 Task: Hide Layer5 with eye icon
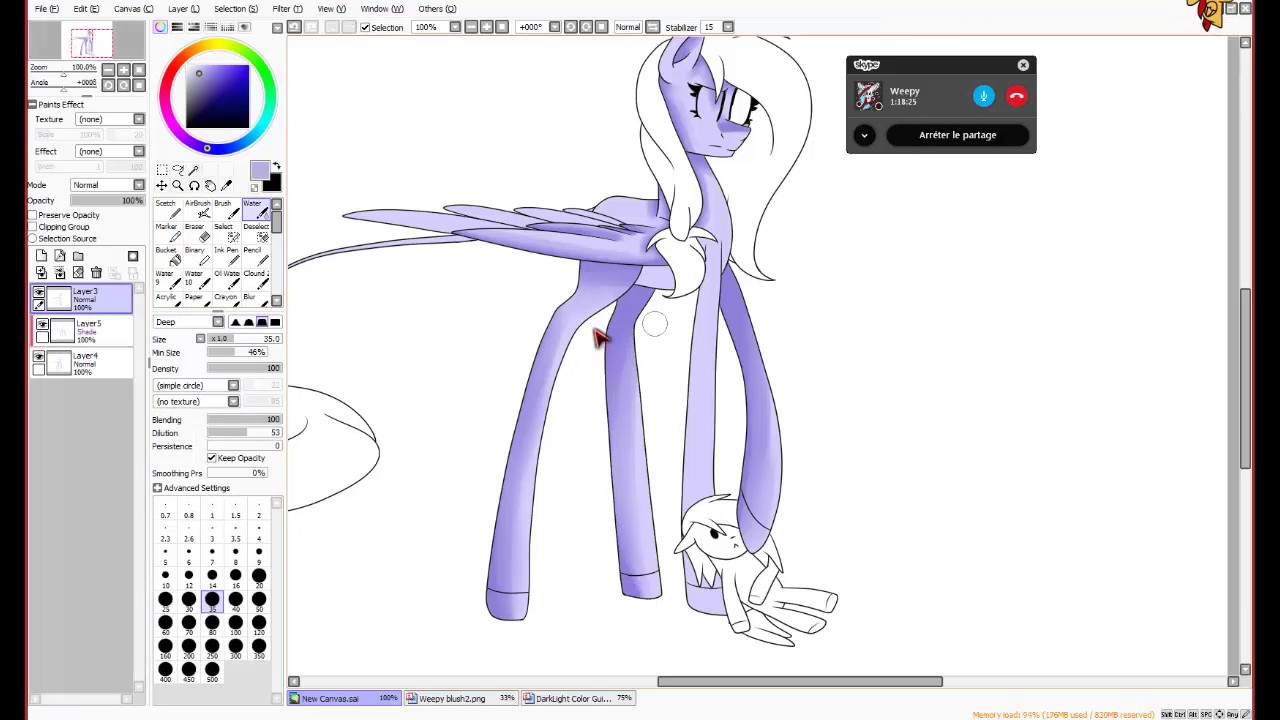click(x=42, y=324)
